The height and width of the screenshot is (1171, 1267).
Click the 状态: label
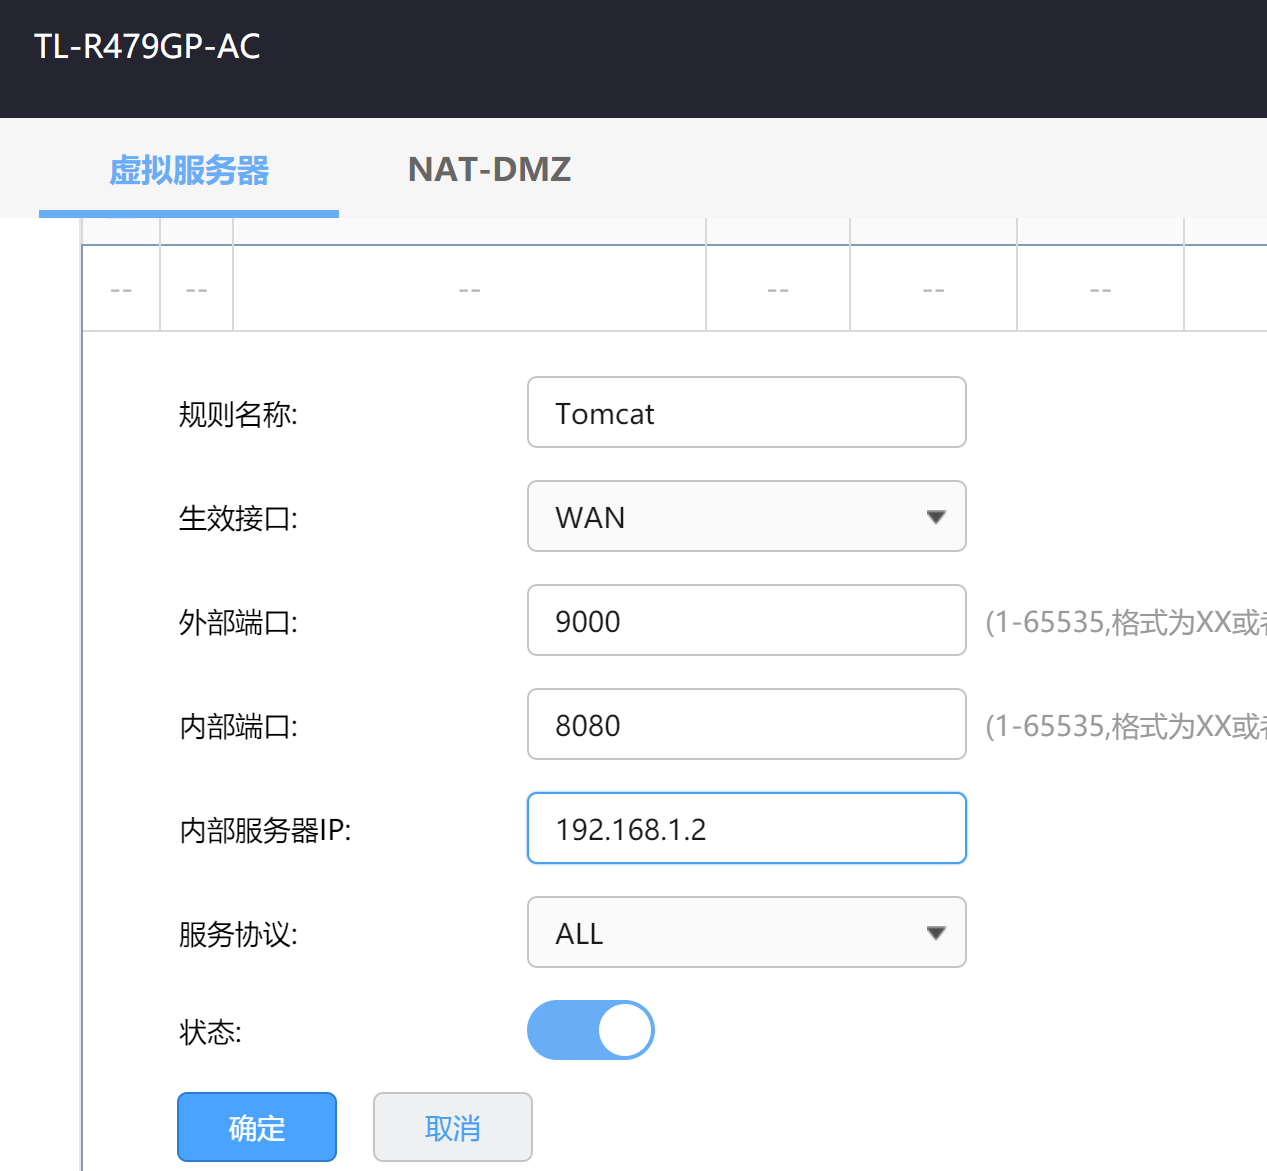(x=210, y=1031)
